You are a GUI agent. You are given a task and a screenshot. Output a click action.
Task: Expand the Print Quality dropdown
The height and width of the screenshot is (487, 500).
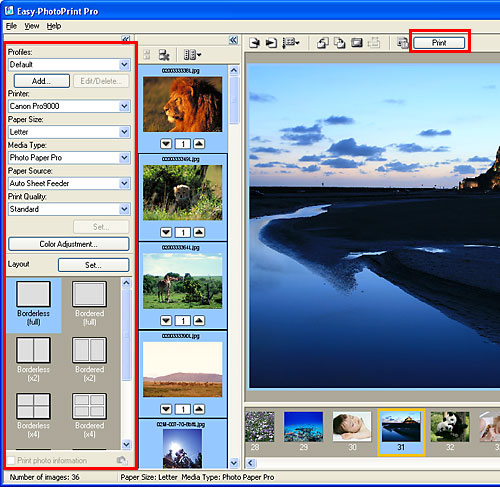click(124, 209)
